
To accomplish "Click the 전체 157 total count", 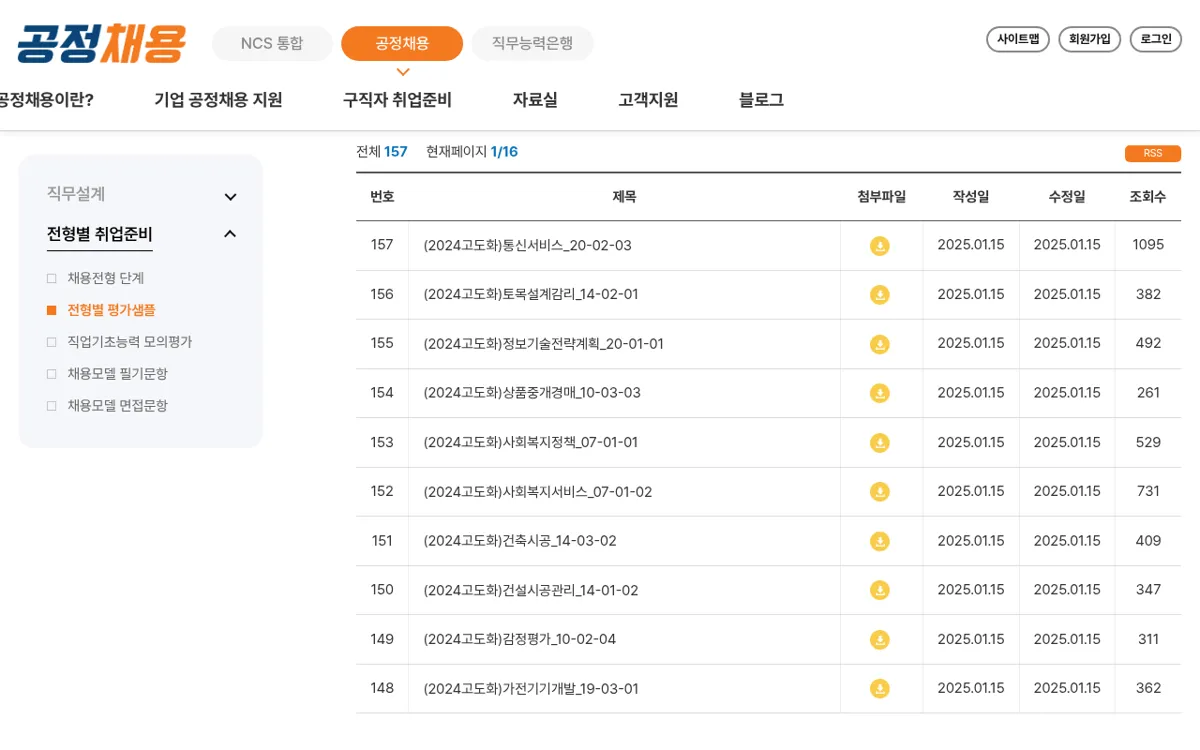I will (382, 152).
